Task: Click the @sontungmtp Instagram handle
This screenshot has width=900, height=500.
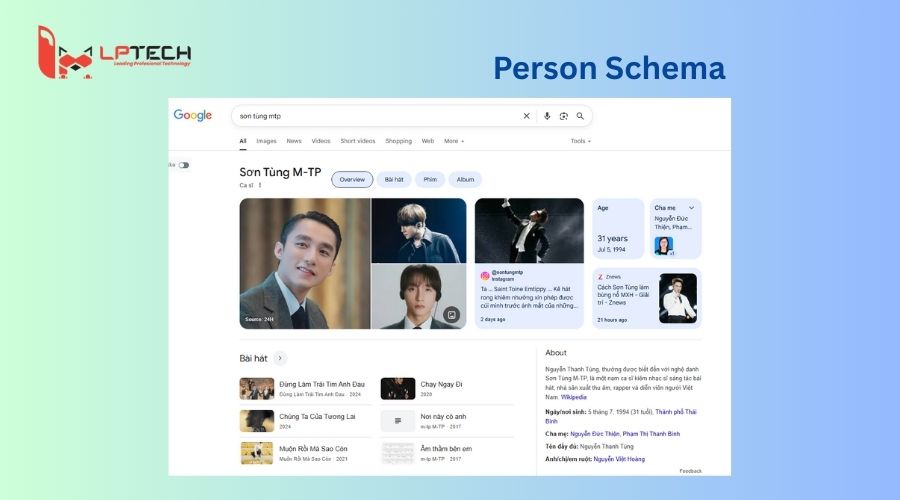Action: [x=507, y=273]
